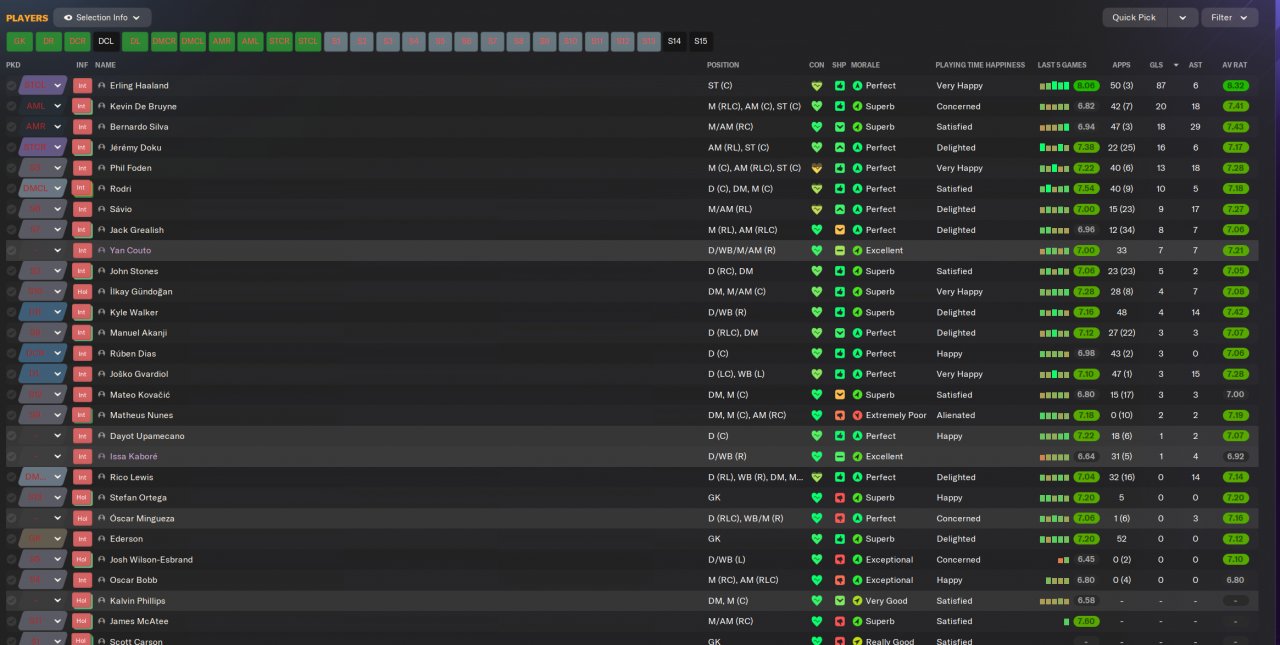Click the eye icon in Selection Info
The height and width of the screenshot is (645, 1280).
tap(68, 18)
